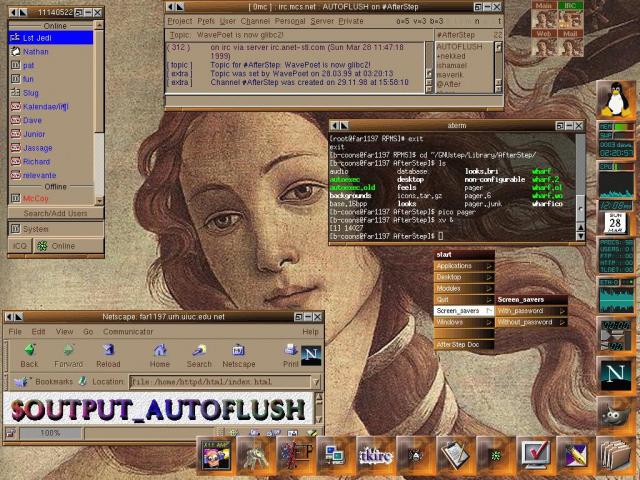Launch the Netscape N icon in the Wharf

(616, 374)
